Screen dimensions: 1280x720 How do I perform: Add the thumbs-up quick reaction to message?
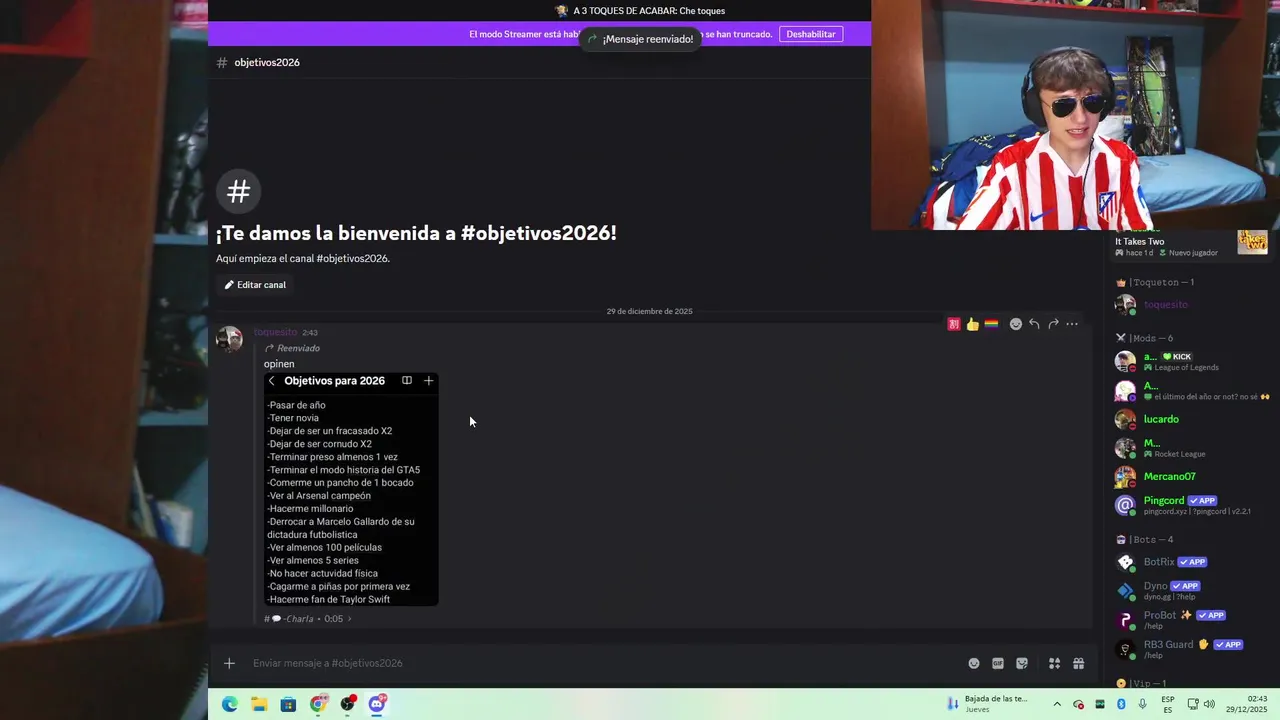[x=972, y=324]
